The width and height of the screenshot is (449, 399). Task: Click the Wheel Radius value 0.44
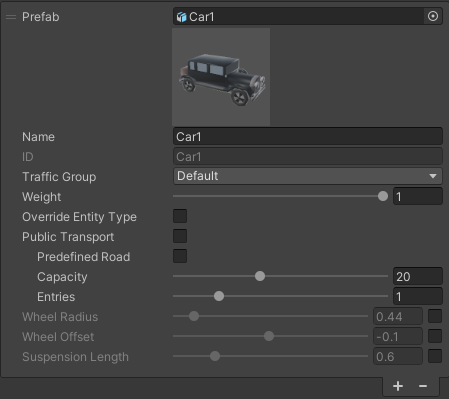click(x=398, y=316)
